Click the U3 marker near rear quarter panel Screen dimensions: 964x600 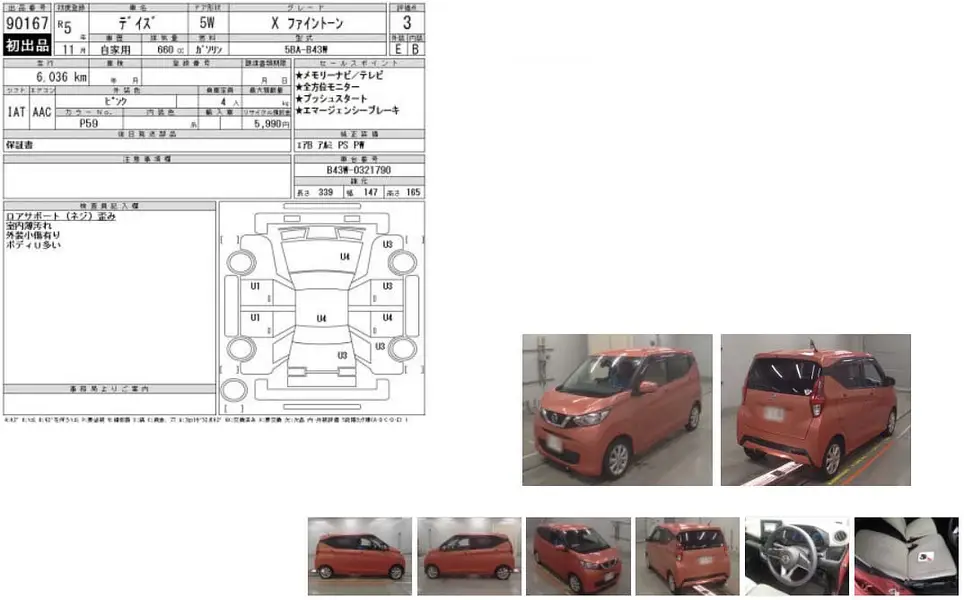(x=381, y=345)
